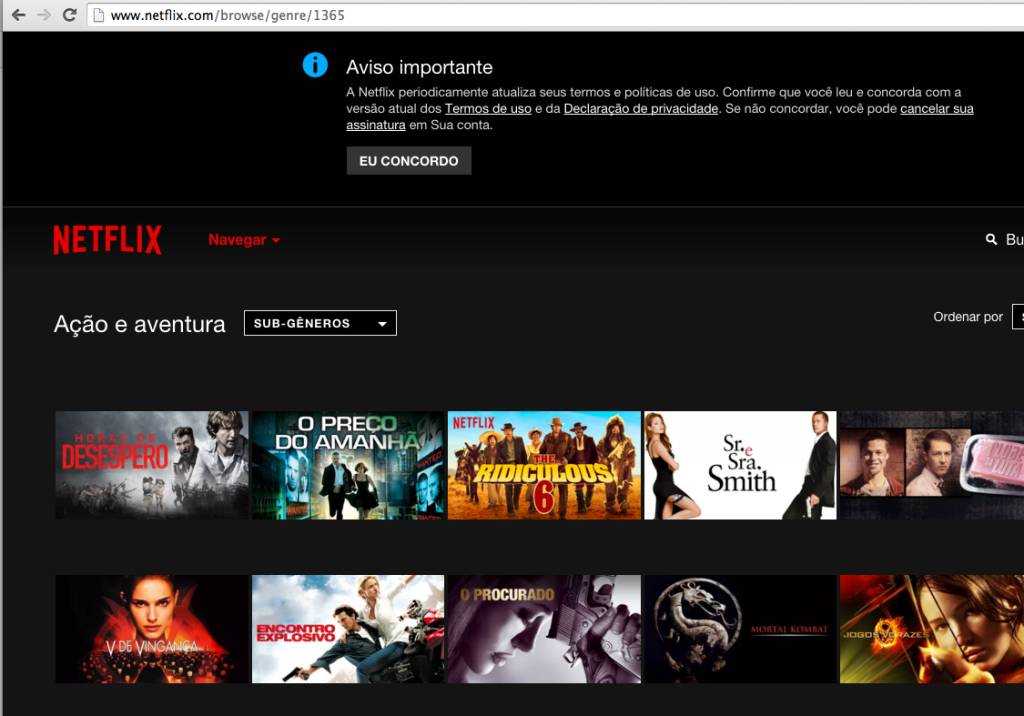Open the Termos de uso link
The image size is (1024, 716).
[x=488, y=109]
